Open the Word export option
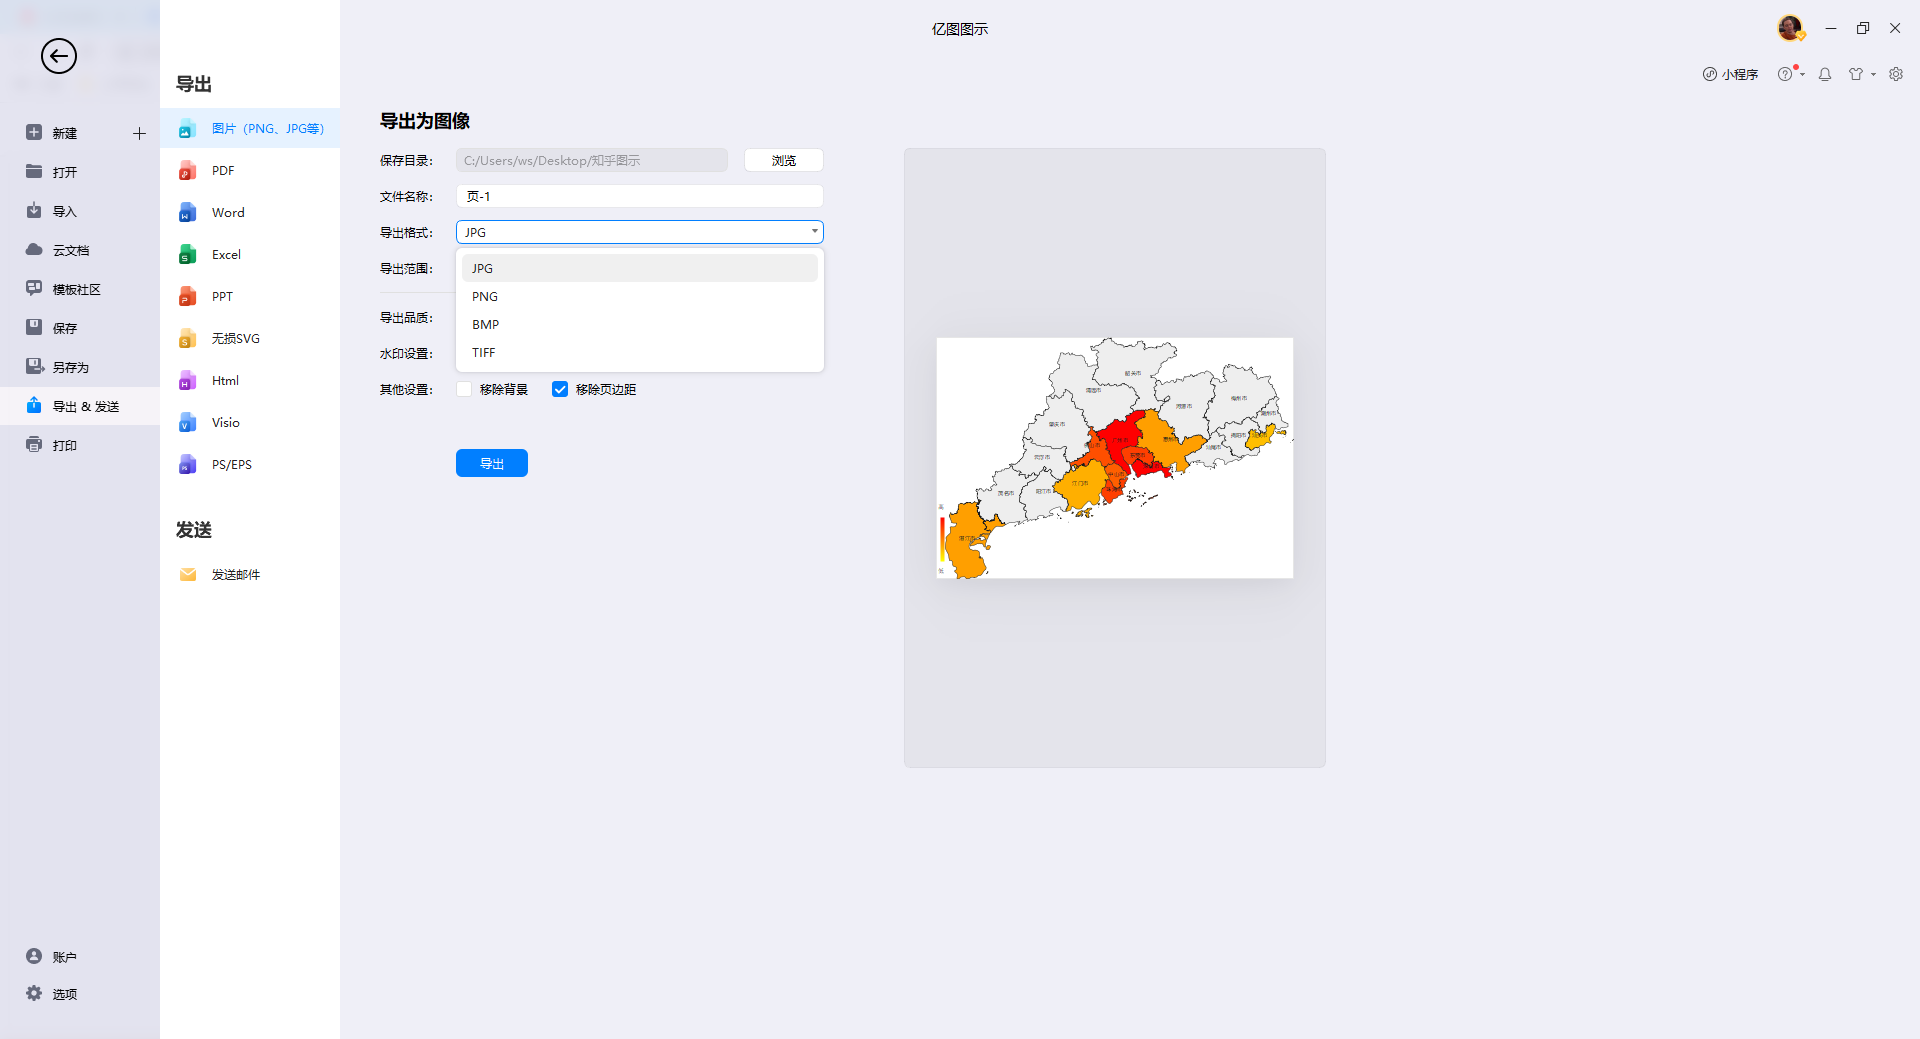 [227, 212]
